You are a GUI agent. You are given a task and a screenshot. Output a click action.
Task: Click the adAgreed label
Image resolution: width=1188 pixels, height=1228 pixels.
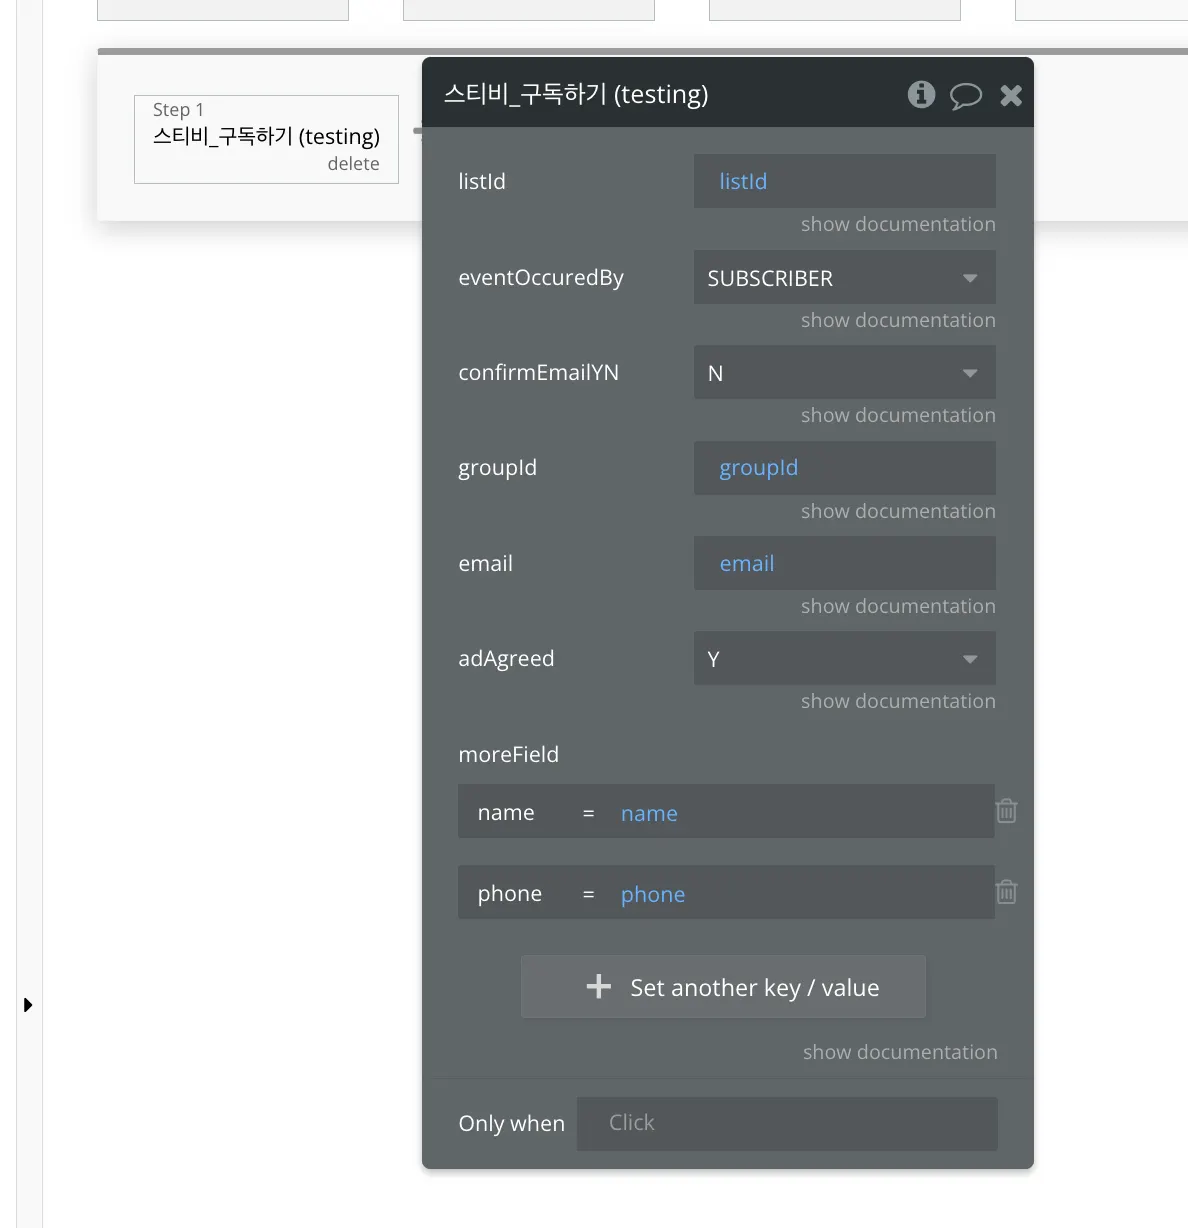(x=506, y=659)
